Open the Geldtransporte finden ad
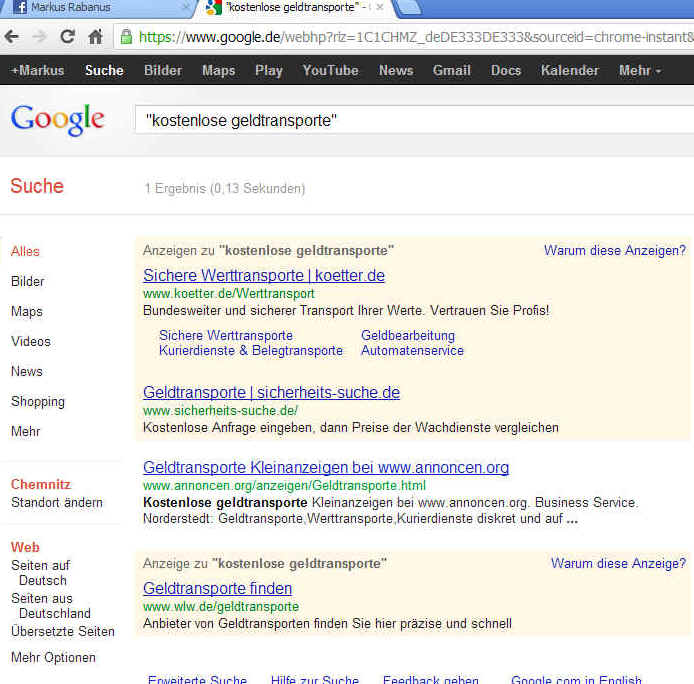The height and width of the screenshot is (684, 694). tap(217, 588)
